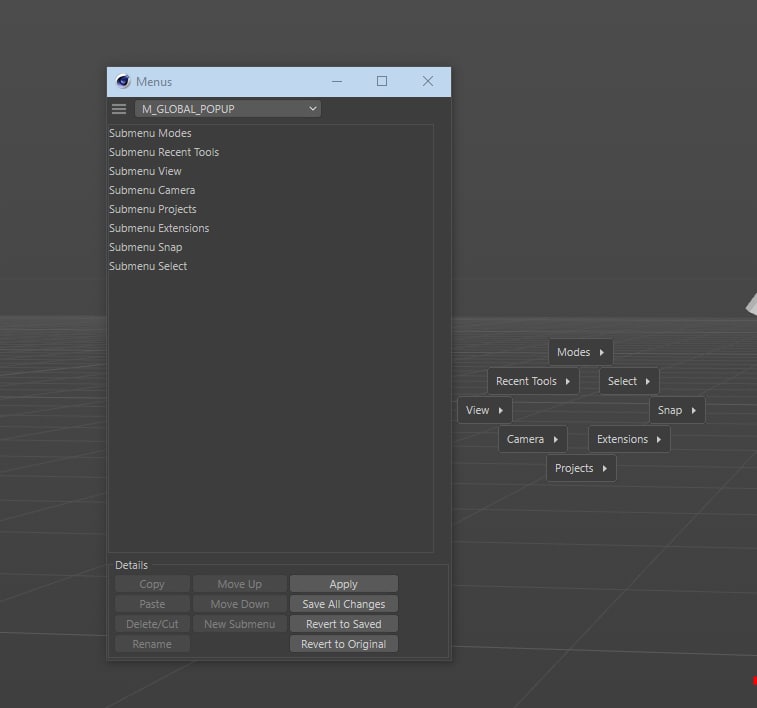This screenshot has width=757, height=708.
Task: Open the Camera popup submenu
Action: tap(533, 439)
